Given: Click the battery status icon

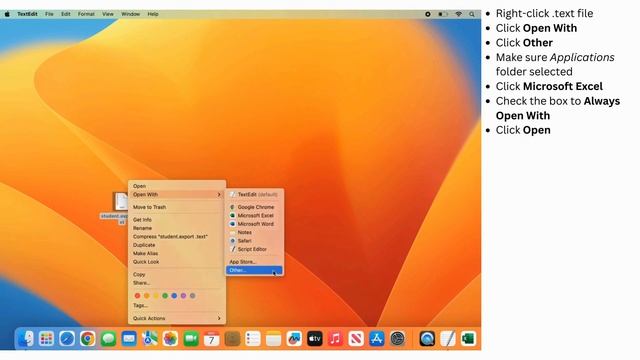Looking at the screenshot, I should point(442,14).
